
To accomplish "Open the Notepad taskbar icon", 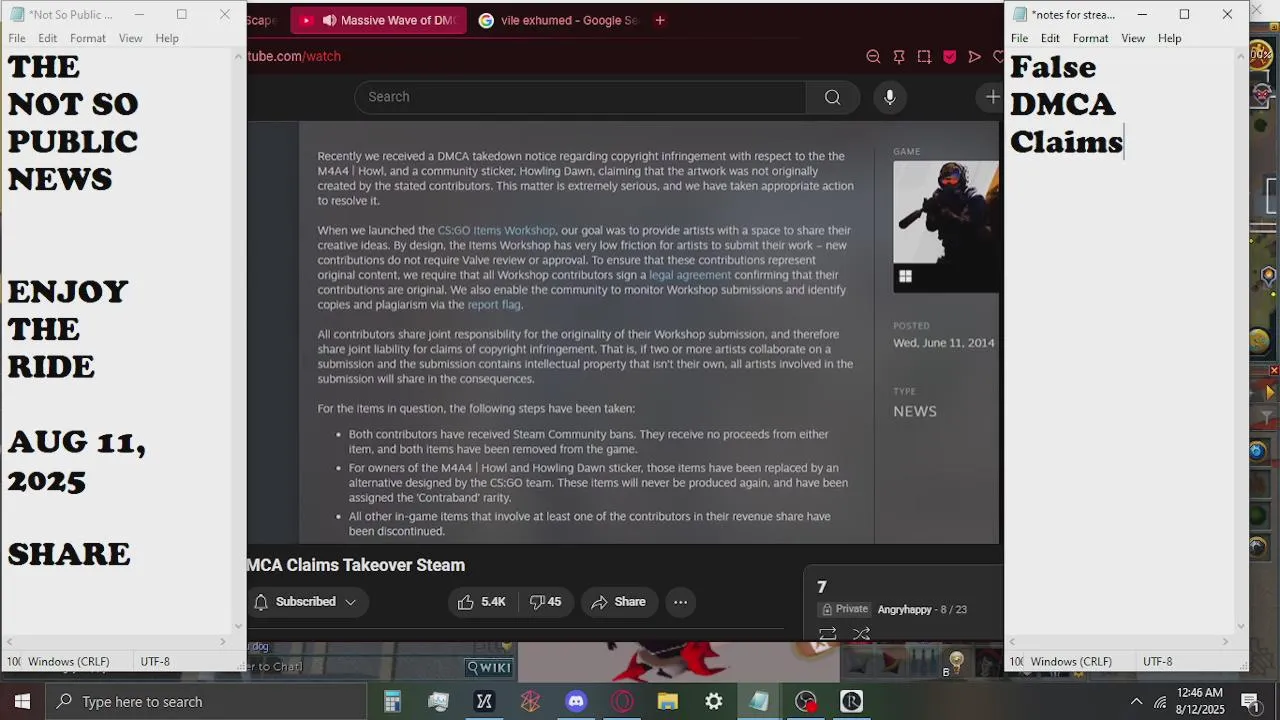I will point(759,702).
